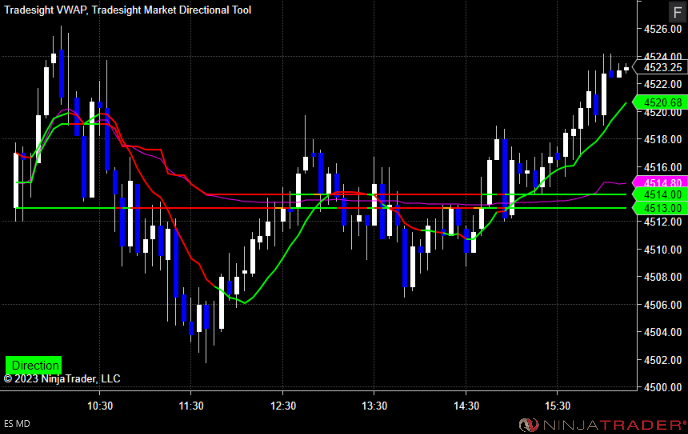
Task: Click the 4500.00 price axis label
Action: coord(663,387)
